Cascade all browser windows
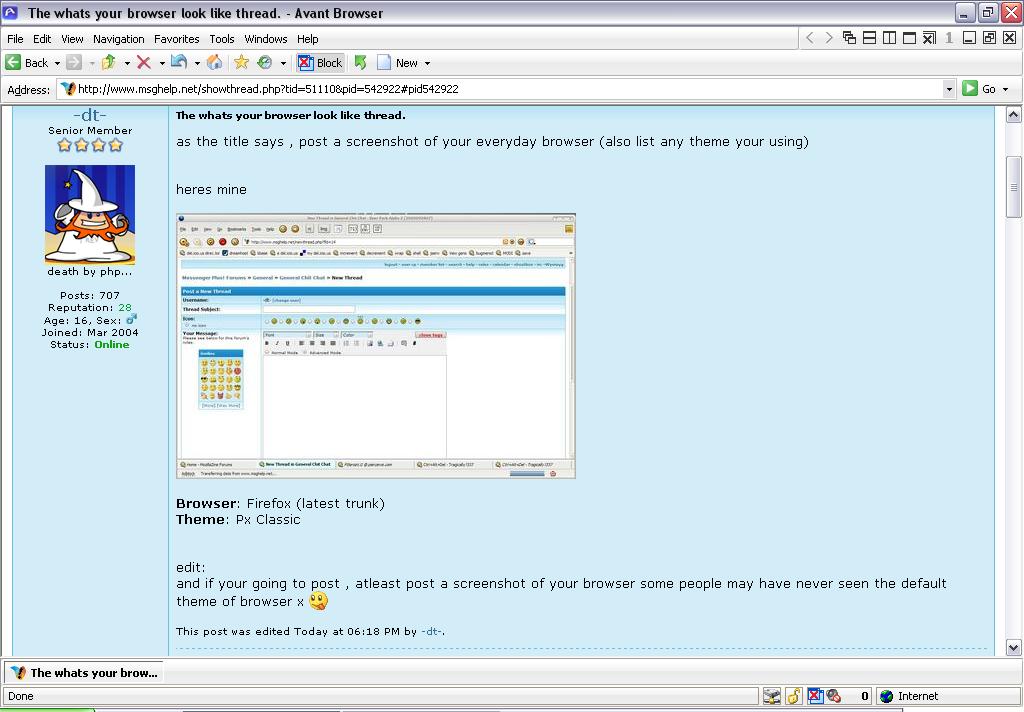Screen dimensions: 1024x712 coord(849,38)
